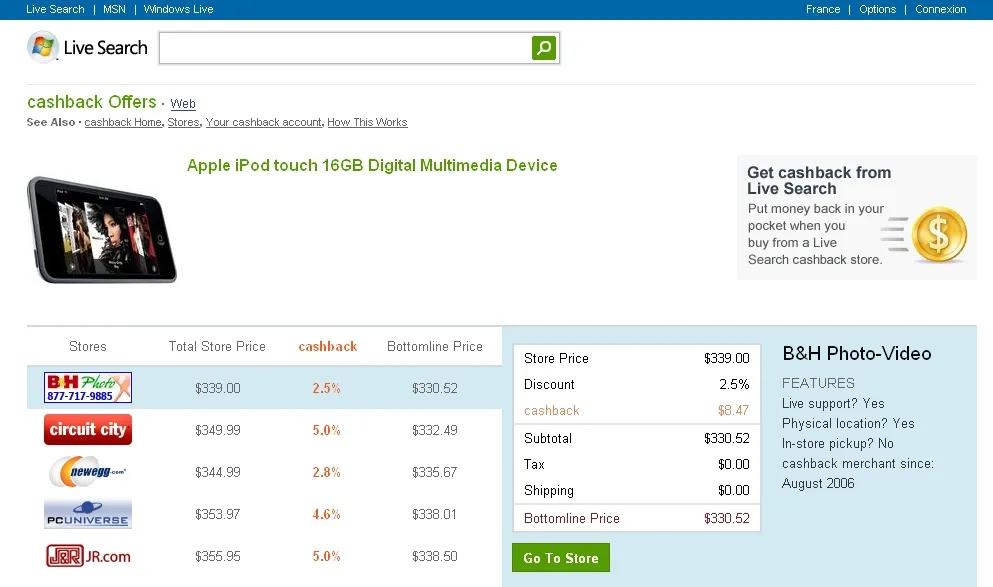Click the Shipping row label
Image resolution: width=993 pixels, height=587 pixels.
(549, 491)
